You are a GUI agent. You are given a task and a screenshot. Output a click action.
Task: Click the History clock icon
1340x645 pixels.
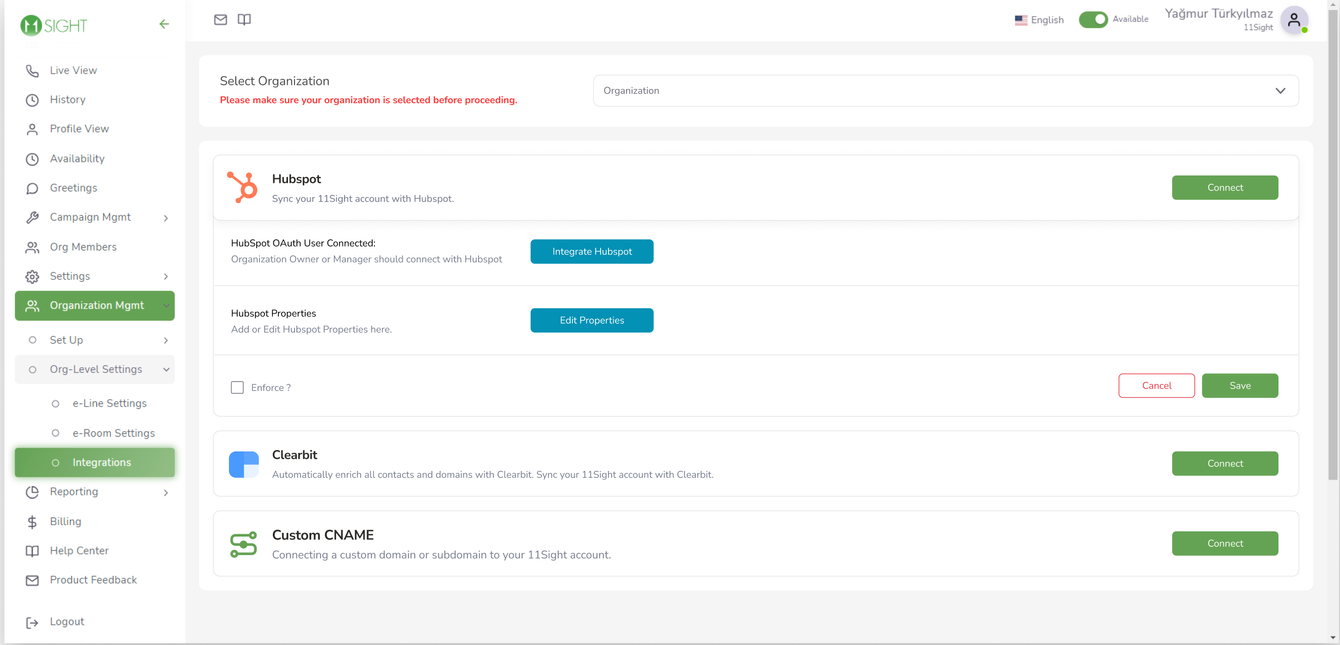point(32,100)
